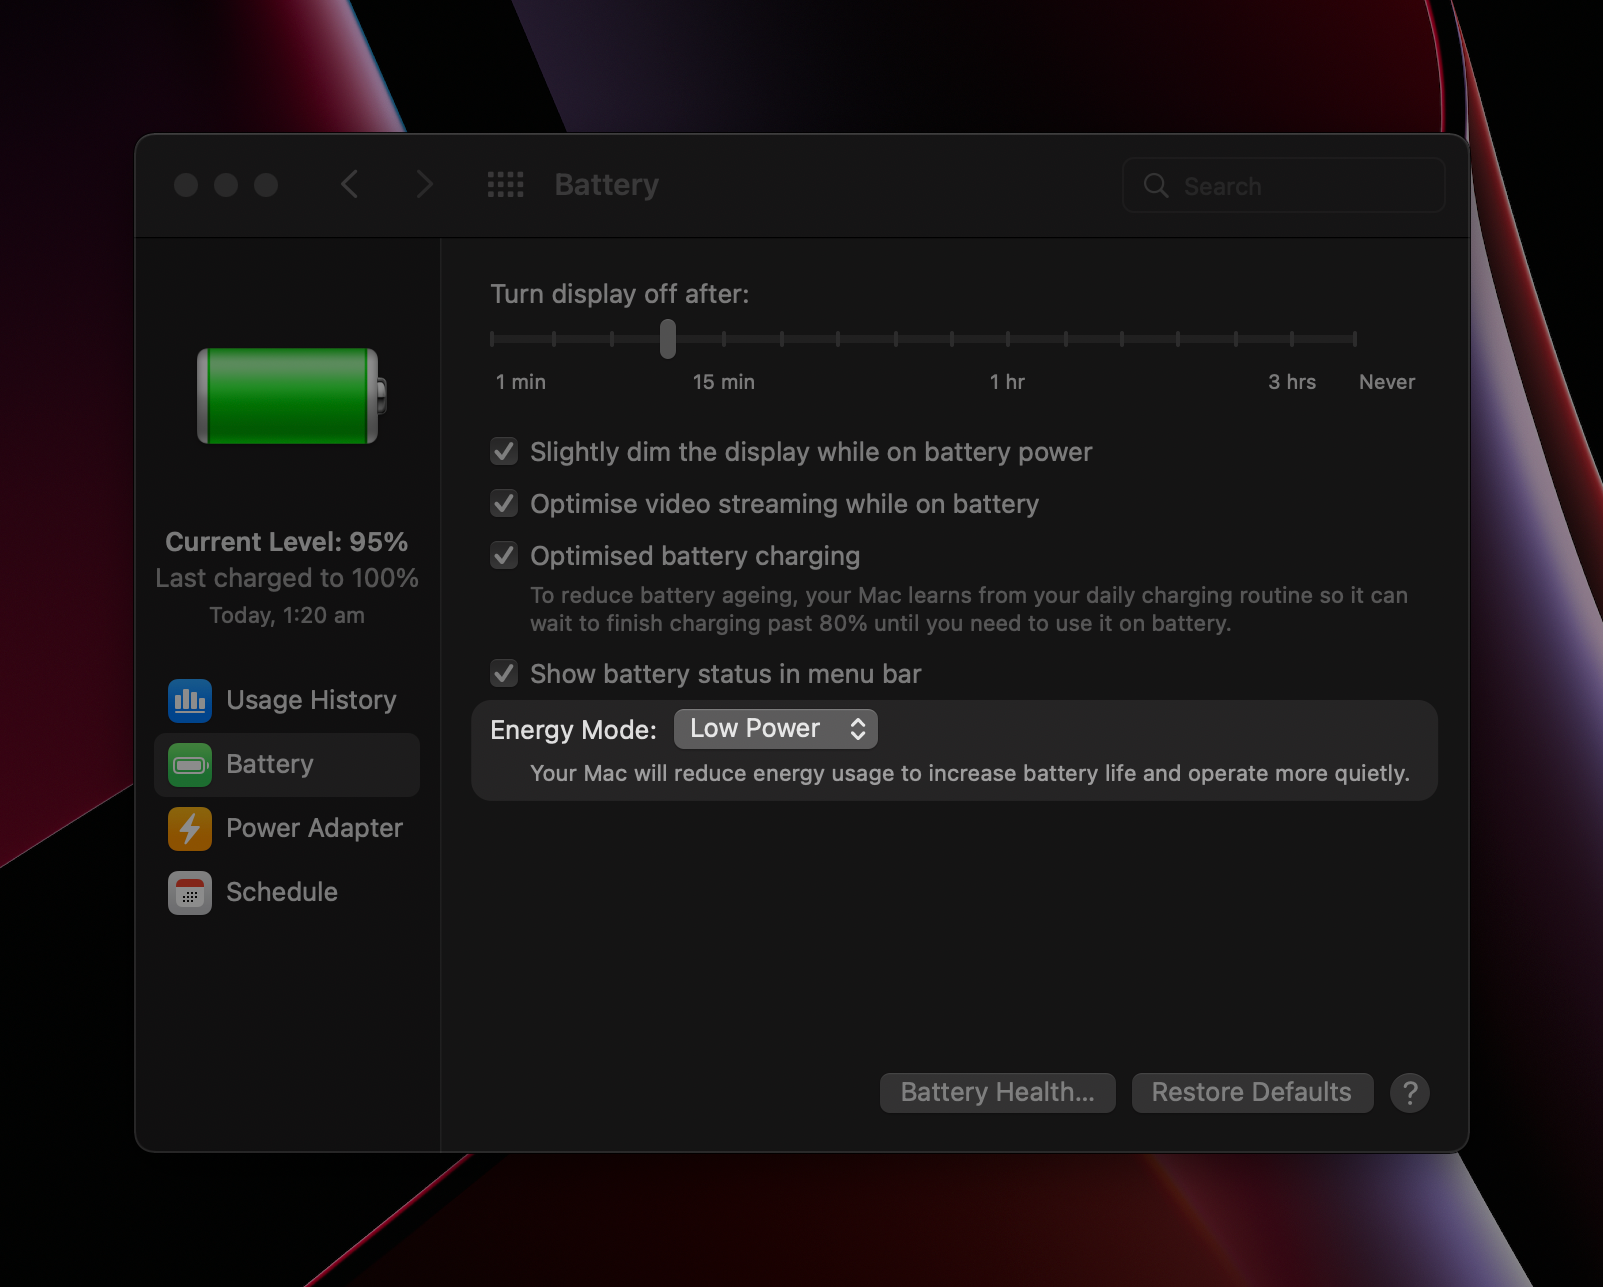1603x1287 pixels.
Task: Open the Energy Mode Low Power dropdown
Action: coord(776,729)
